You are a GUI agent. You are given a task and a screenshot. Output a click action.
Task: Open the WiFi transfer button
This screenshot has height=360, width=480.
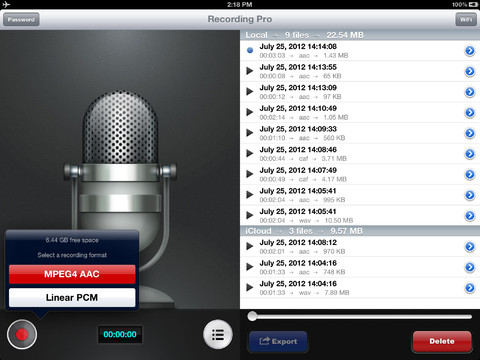coord(466,19)
